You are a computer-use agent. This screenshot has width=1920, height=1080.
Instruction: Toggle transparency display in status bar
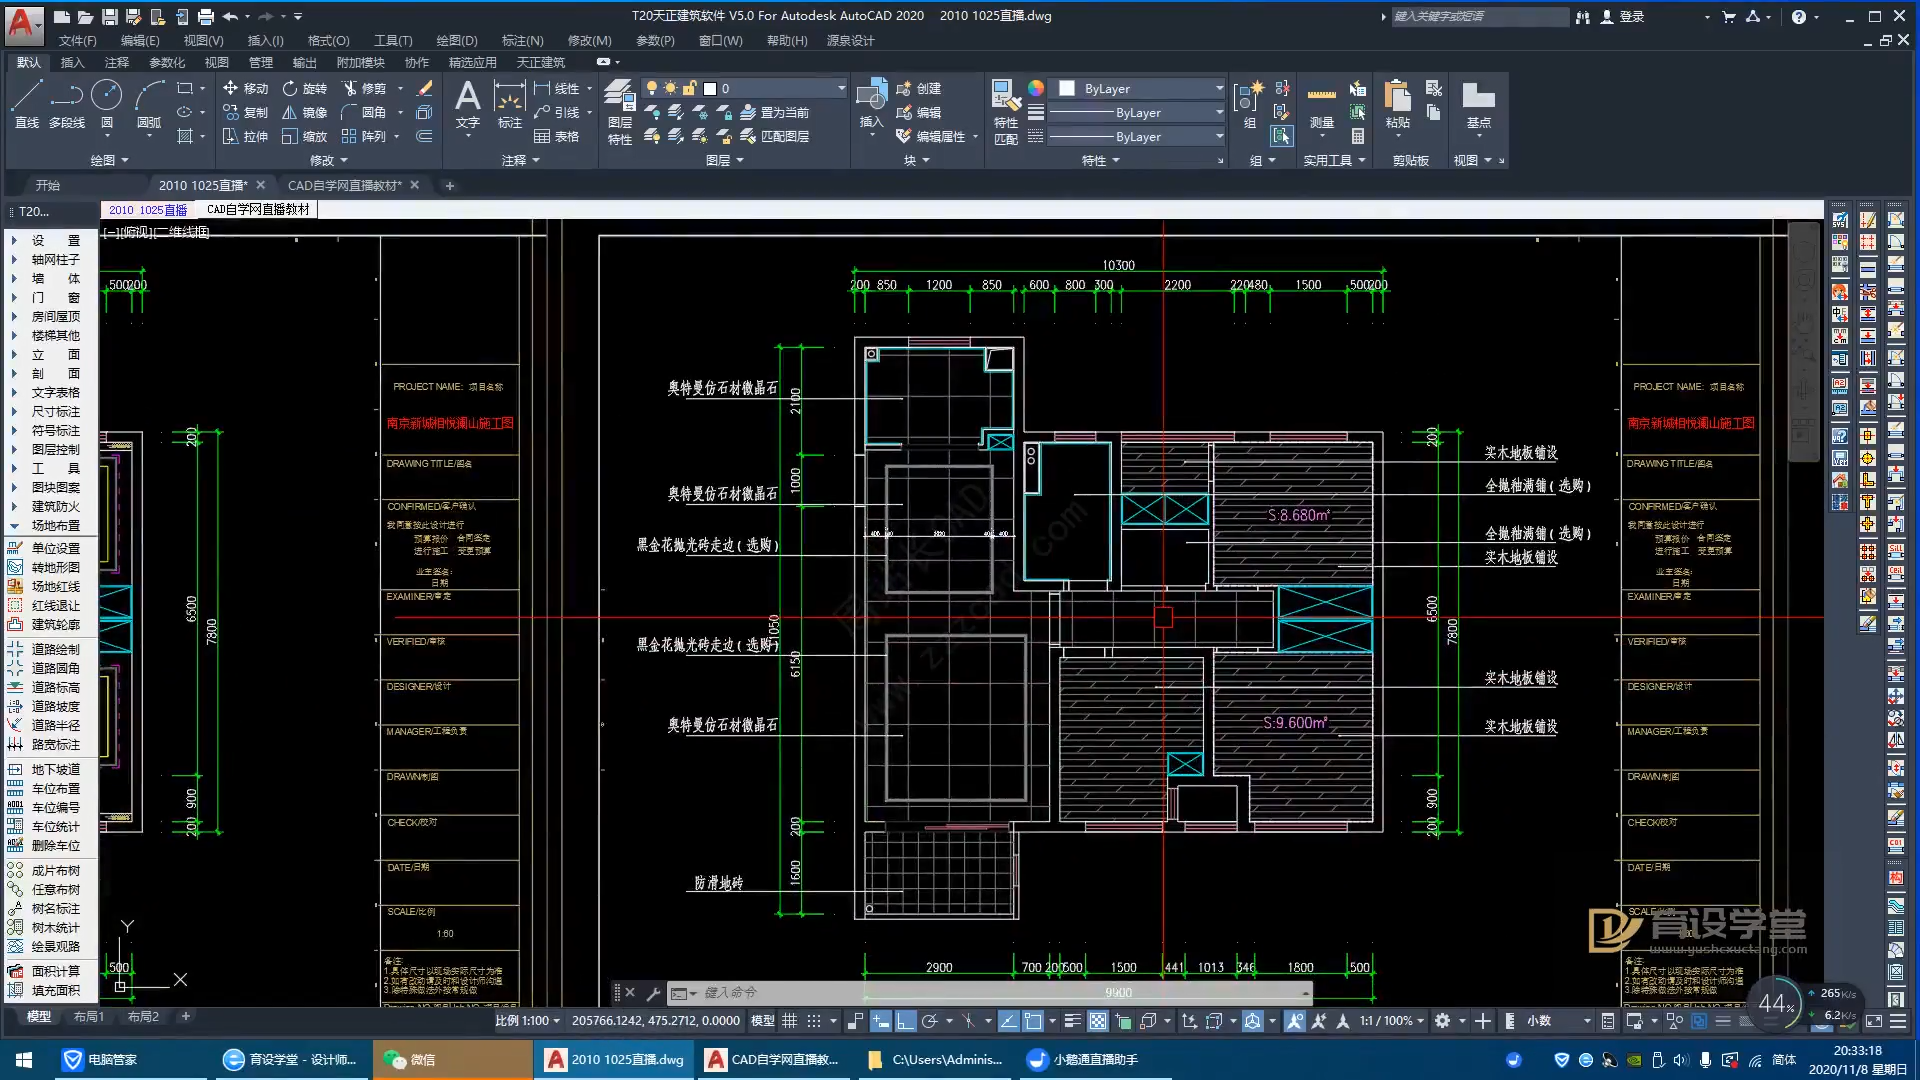point(1097,1021)
